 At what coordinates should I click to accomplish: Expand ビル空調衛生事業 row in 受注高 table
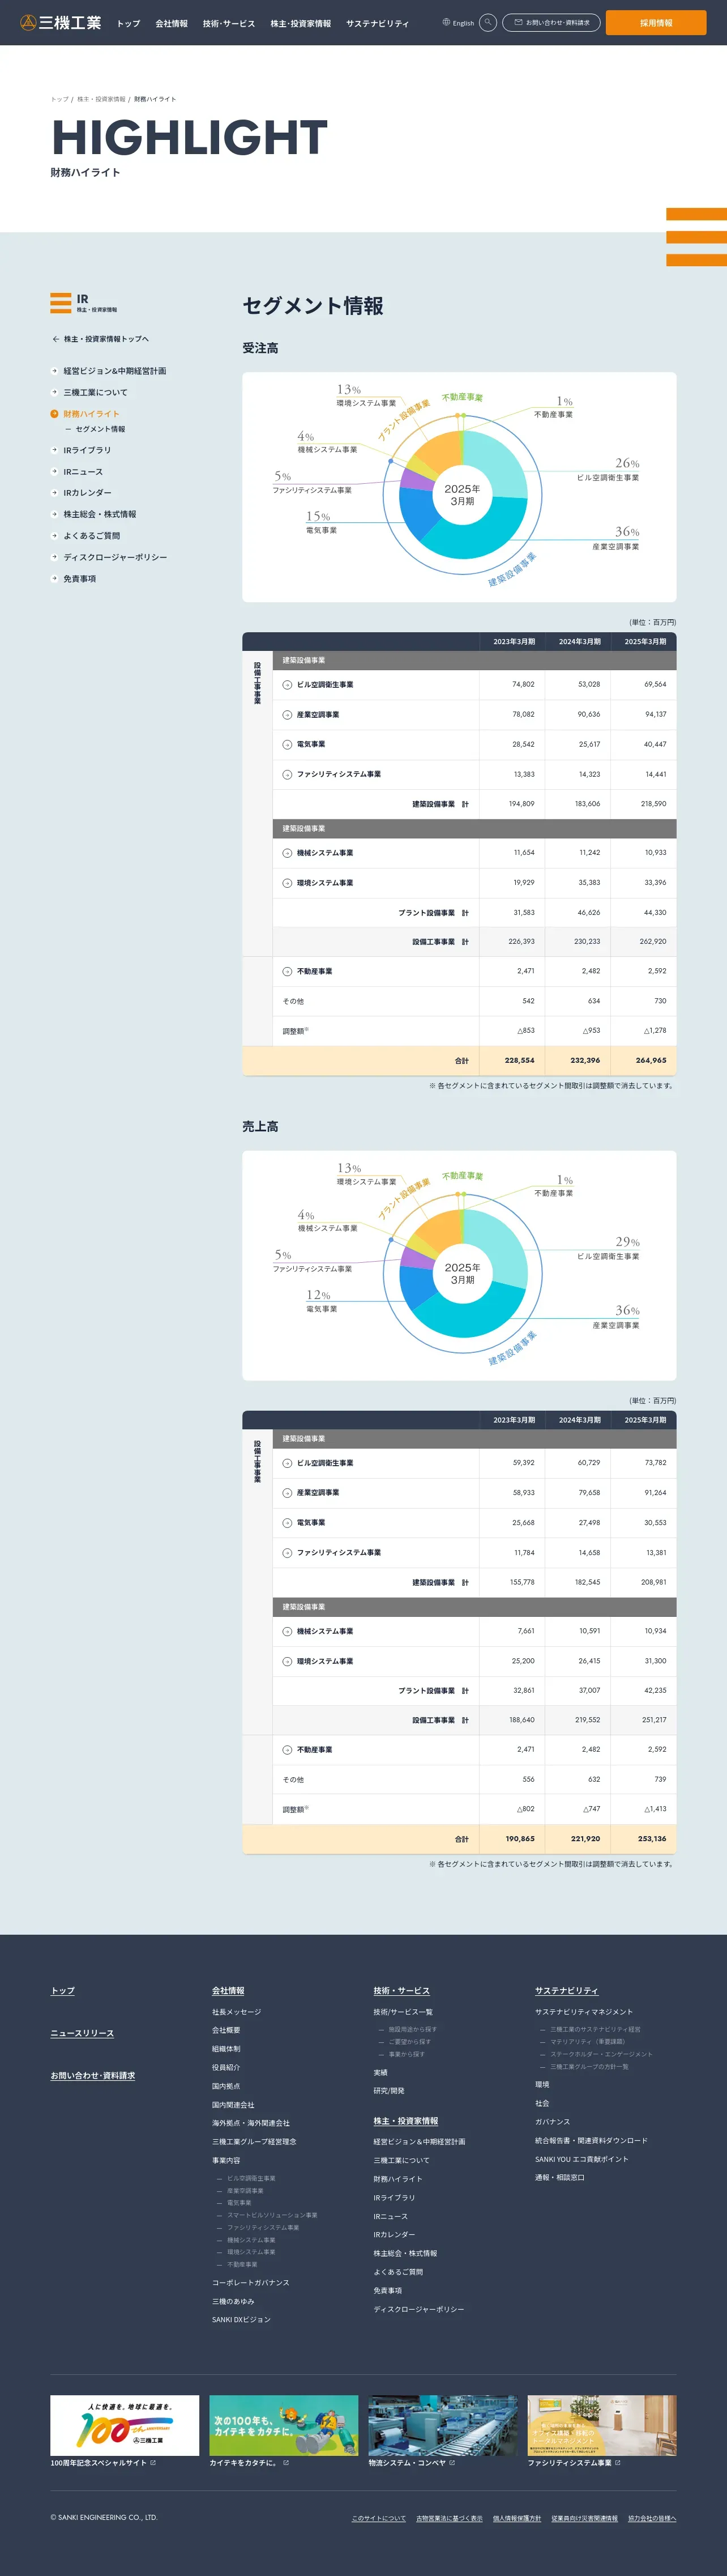tap(287, 685)
